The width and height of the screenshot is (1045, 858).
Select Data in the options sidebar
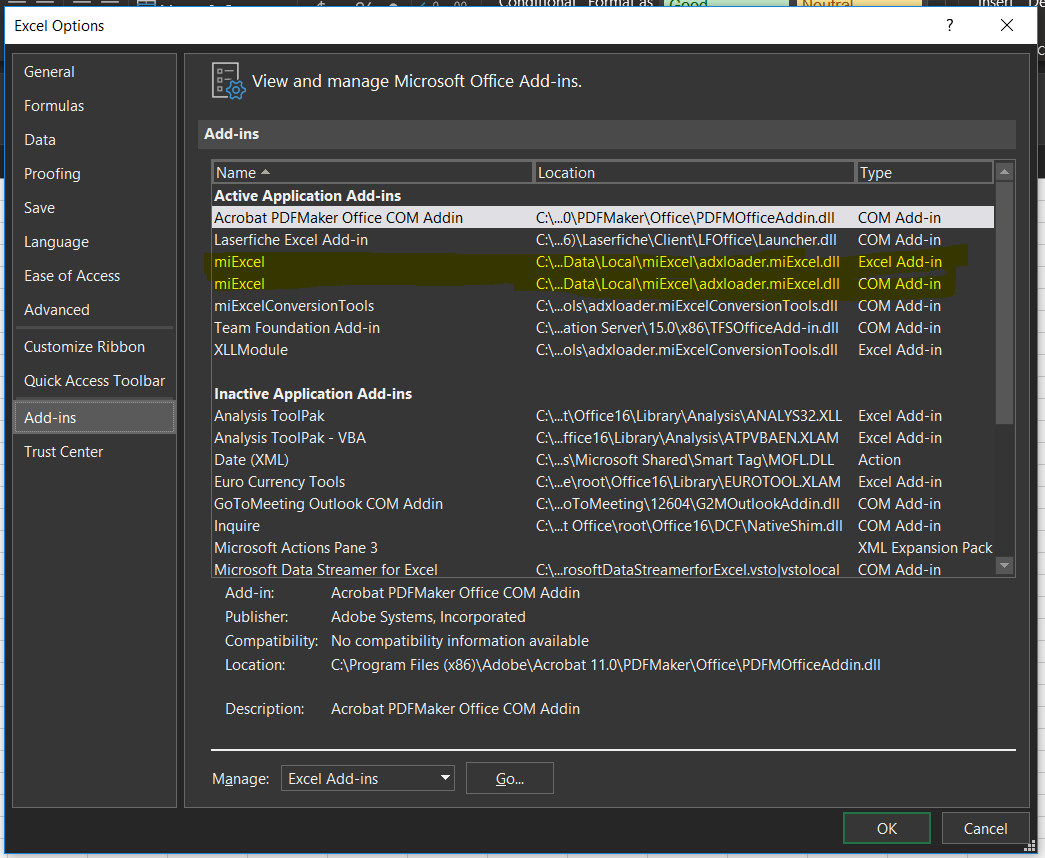94,140
